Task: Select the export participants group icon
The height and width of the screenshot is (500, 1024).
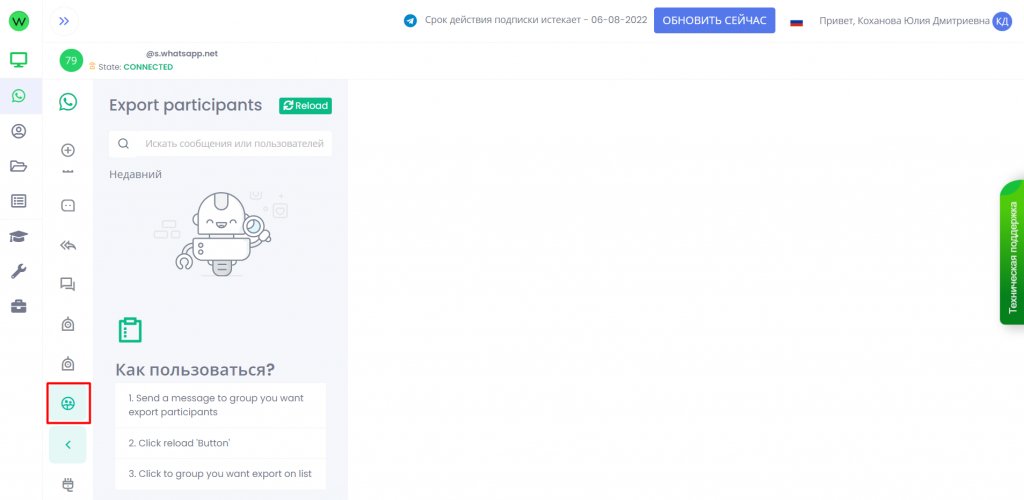Action: pyautogui.click(x=68, y=403)
